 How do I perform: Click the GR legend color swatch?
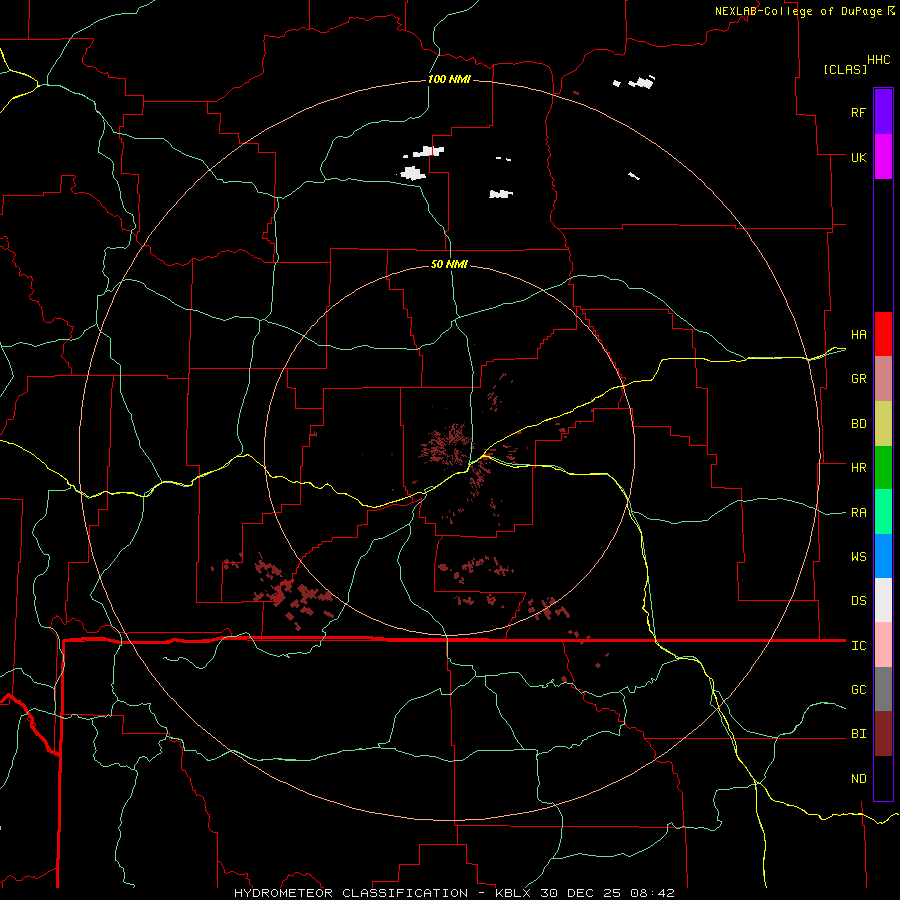883,378
